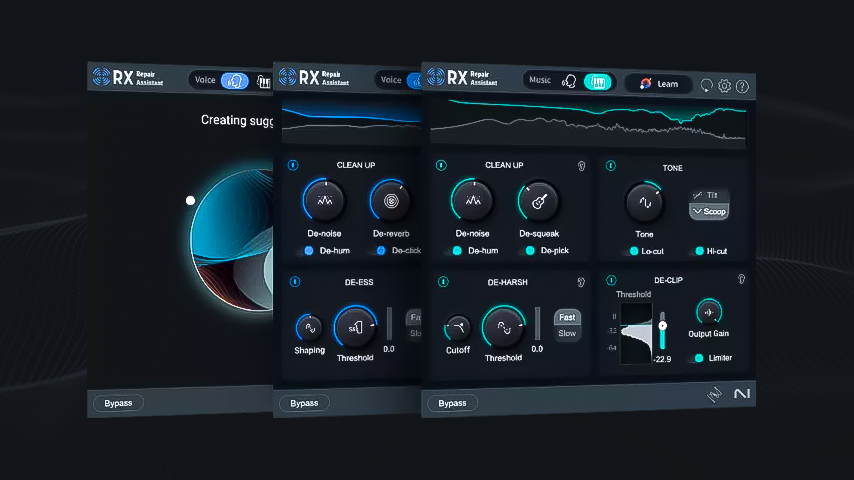This screenshot has width=854, height=480.
Task: Click the Shaping knob in De-ess
Action: tap(309, 328)
